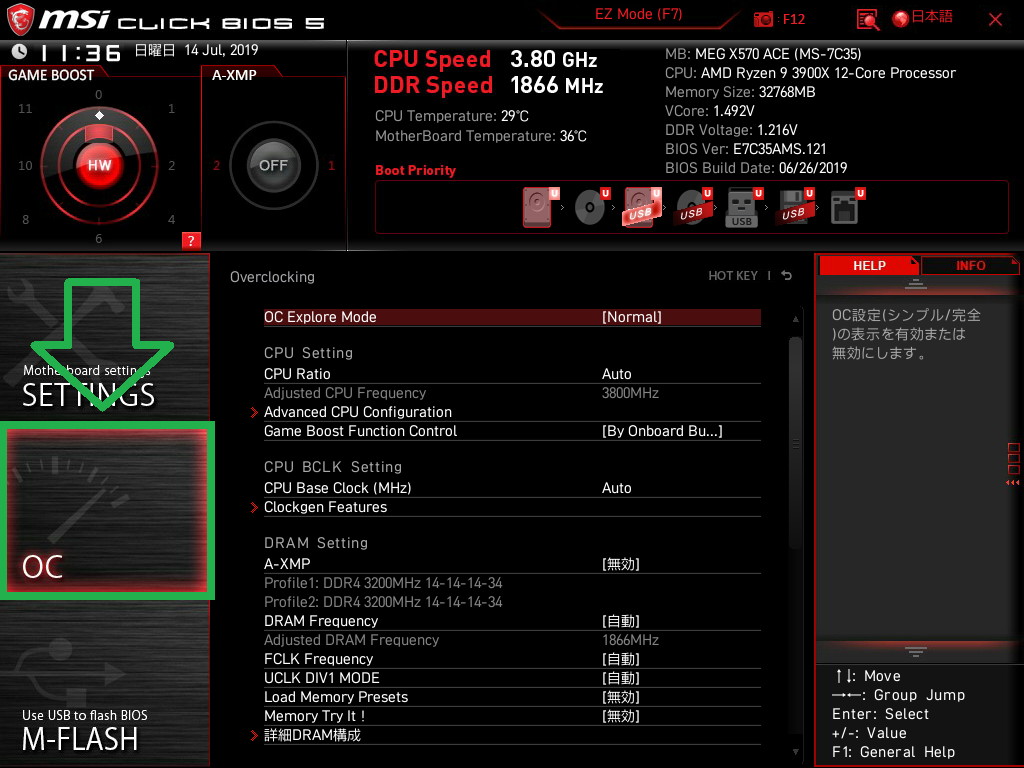
Task: Open the DRAM Frequency [自動] dropdown
Action: pos(512,621)
